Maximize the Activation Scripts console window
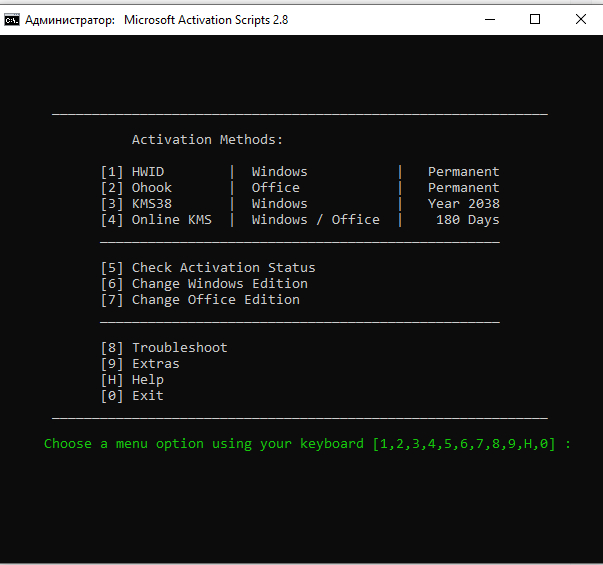 click(x=535, y=19)
